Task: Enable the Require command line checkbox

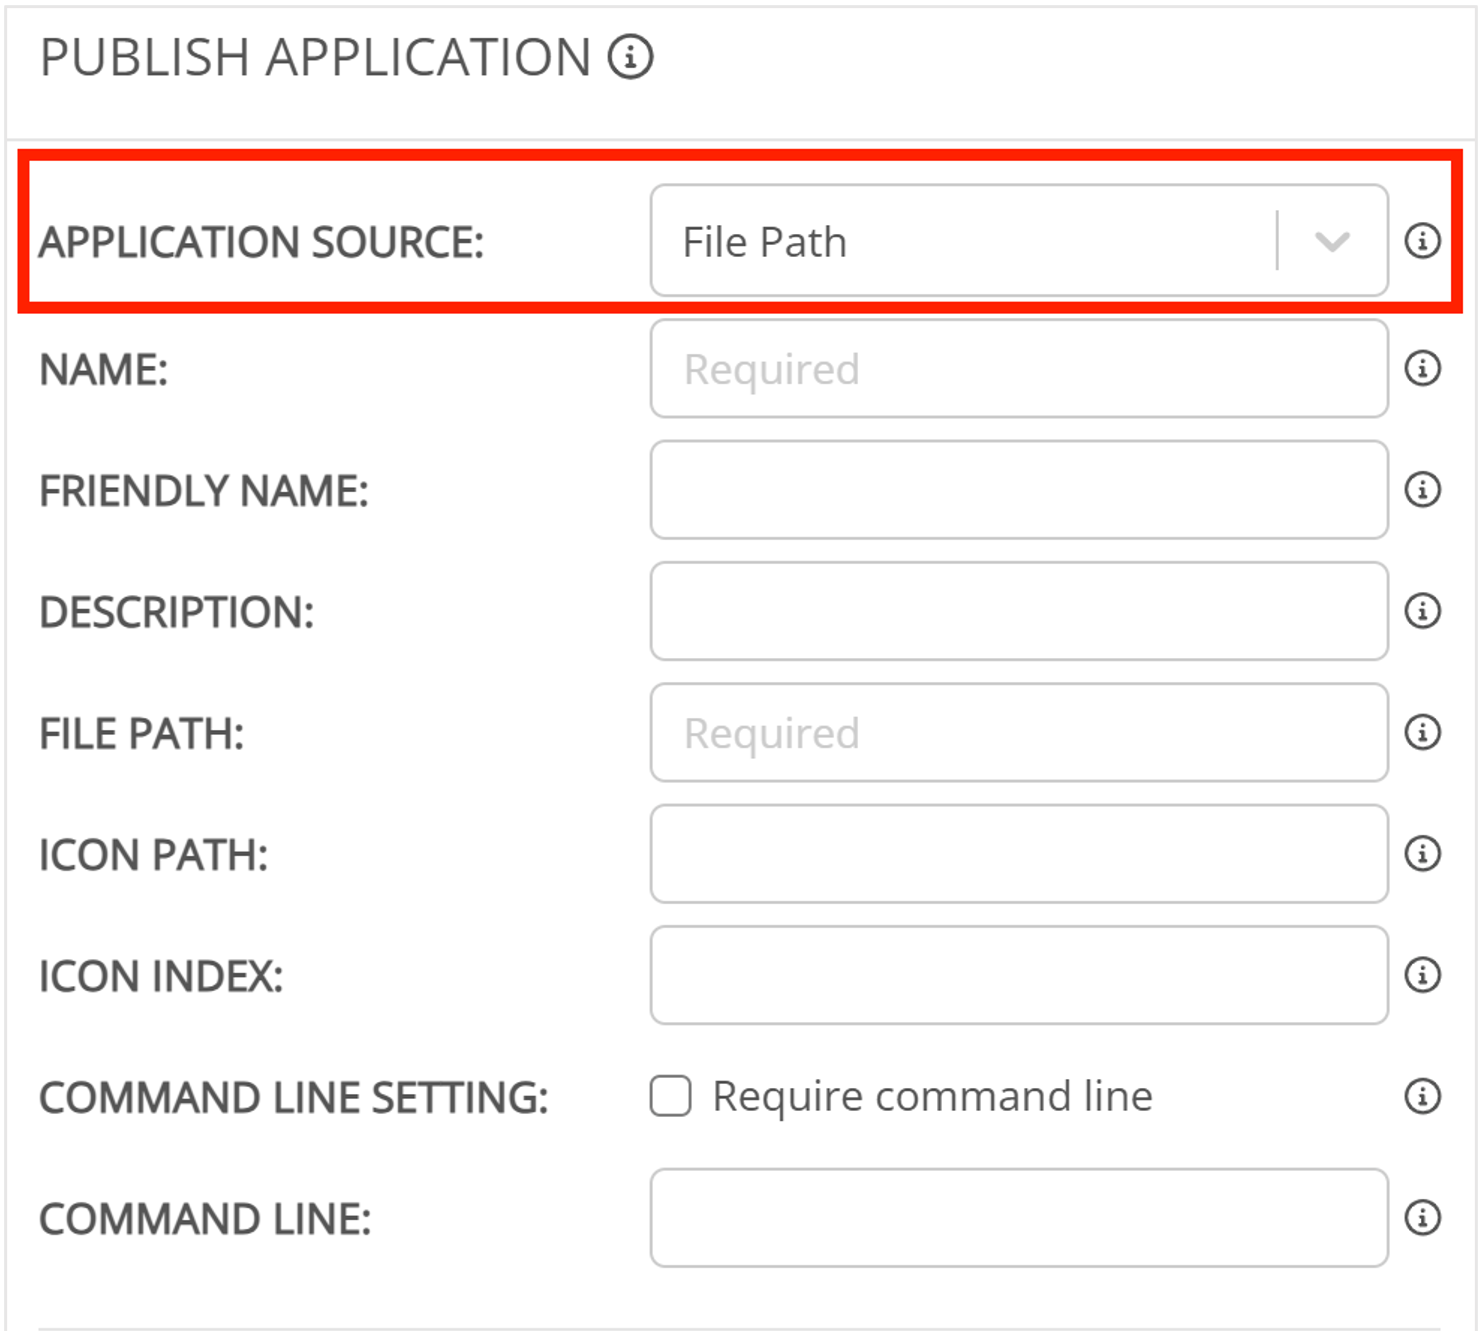Action: [x=670, y=1096]
